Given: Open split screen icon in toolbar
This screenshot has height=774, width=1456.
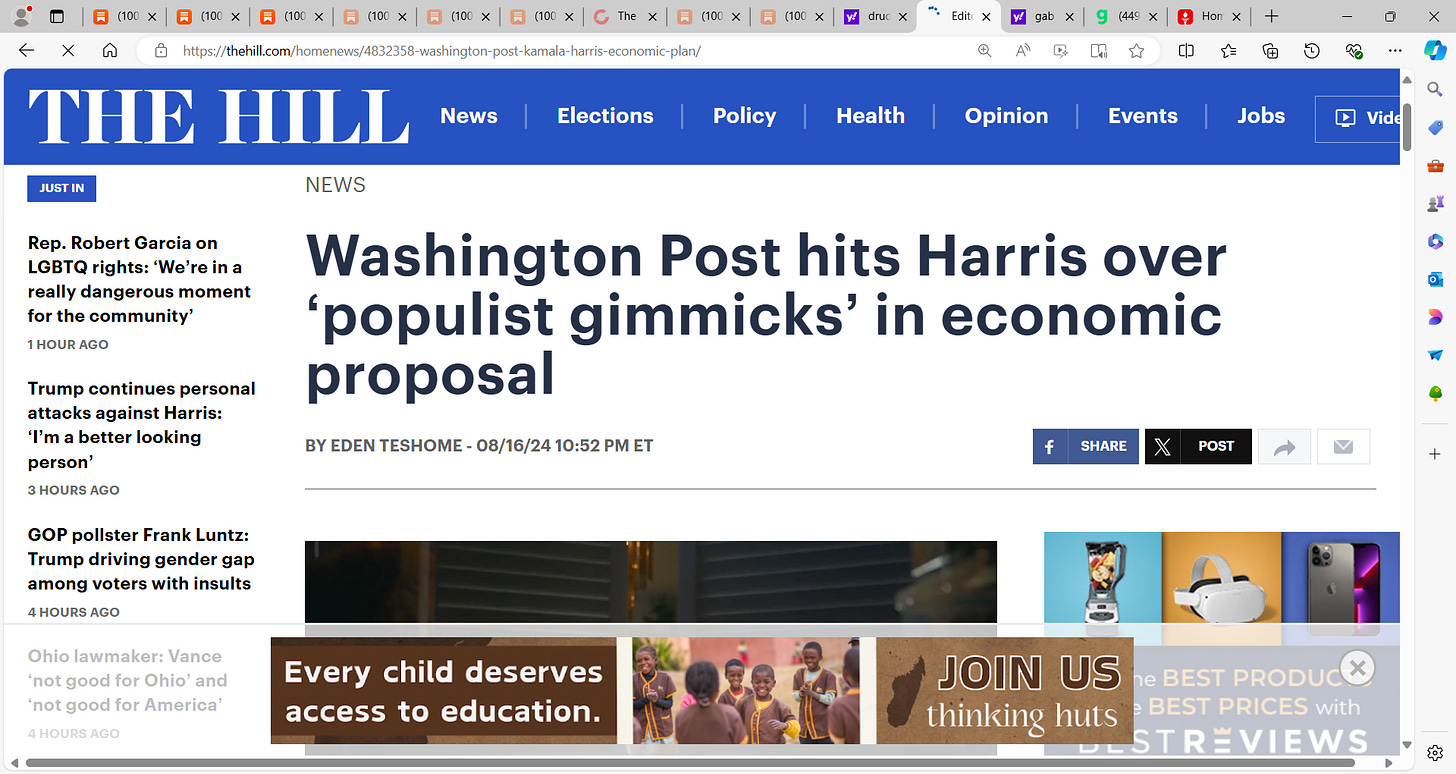Looking at the screenshot, I should [1186, 51].
